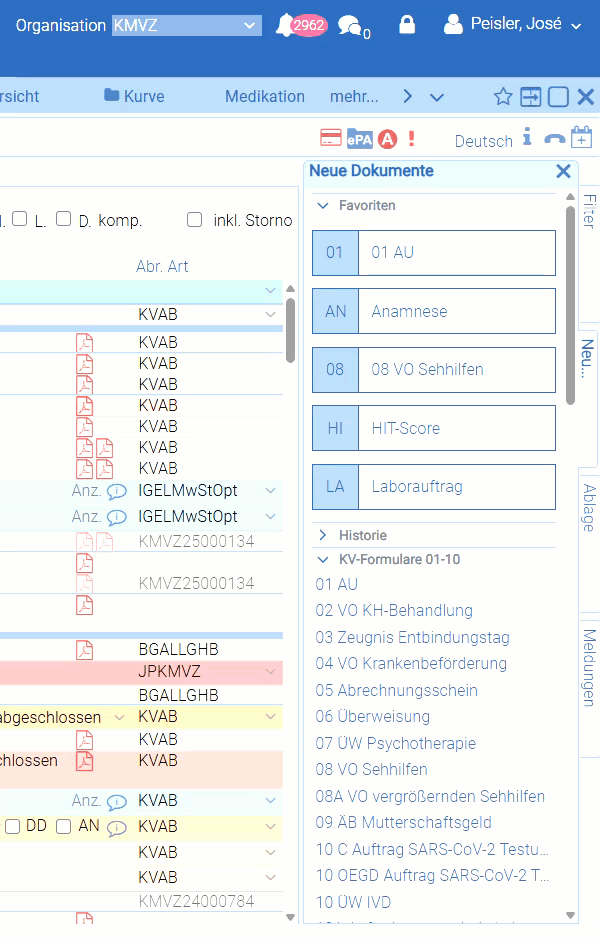Mark as favorite with star icon
Screen dimensions: 600x940
click(503, 97)
